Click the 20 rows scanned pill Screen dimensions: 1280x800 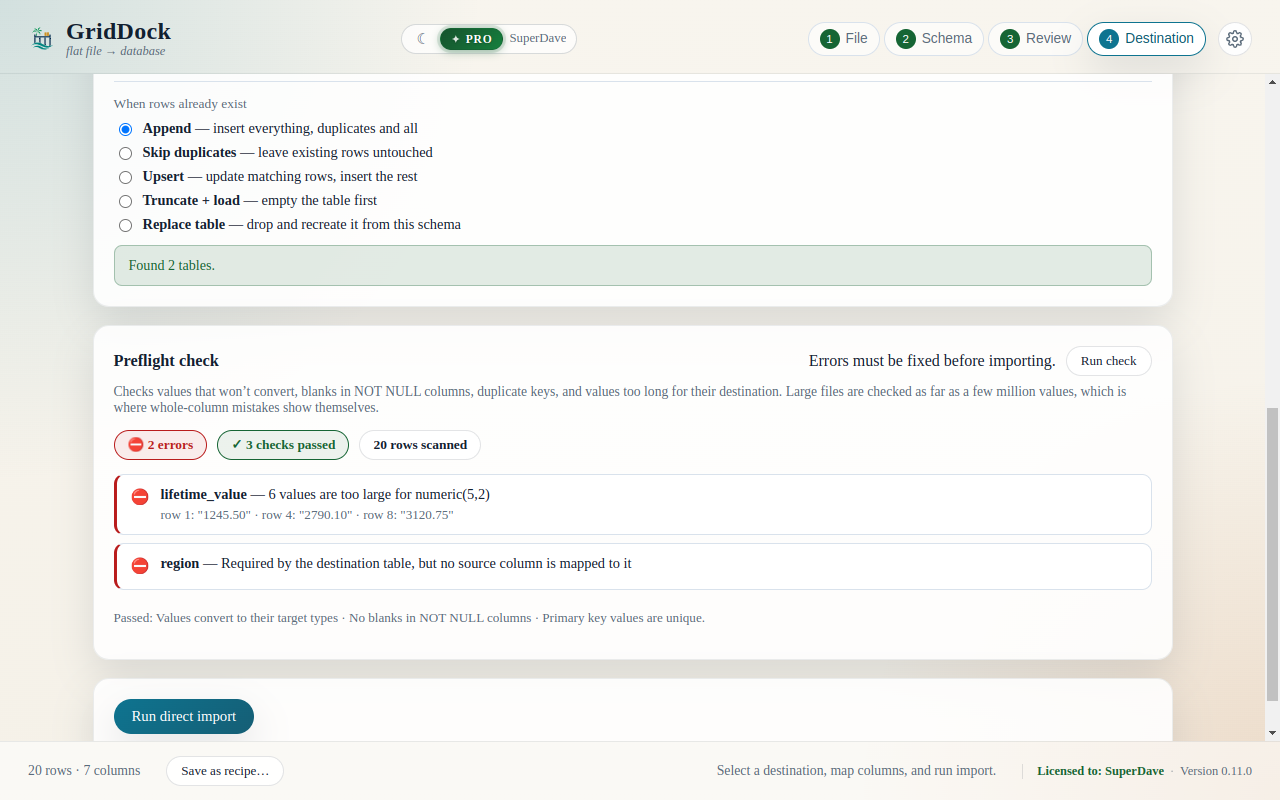[x=420, y=445]
